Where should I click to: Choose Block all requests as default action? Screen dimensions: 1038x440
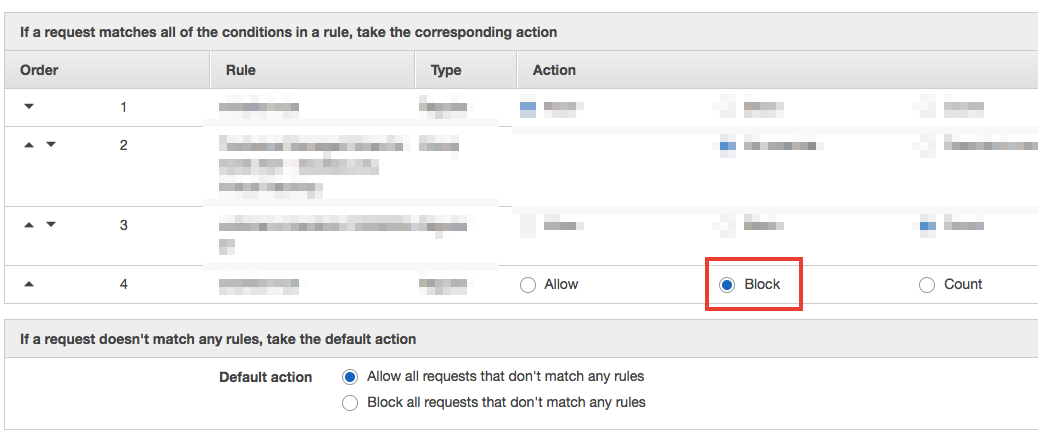350,403
